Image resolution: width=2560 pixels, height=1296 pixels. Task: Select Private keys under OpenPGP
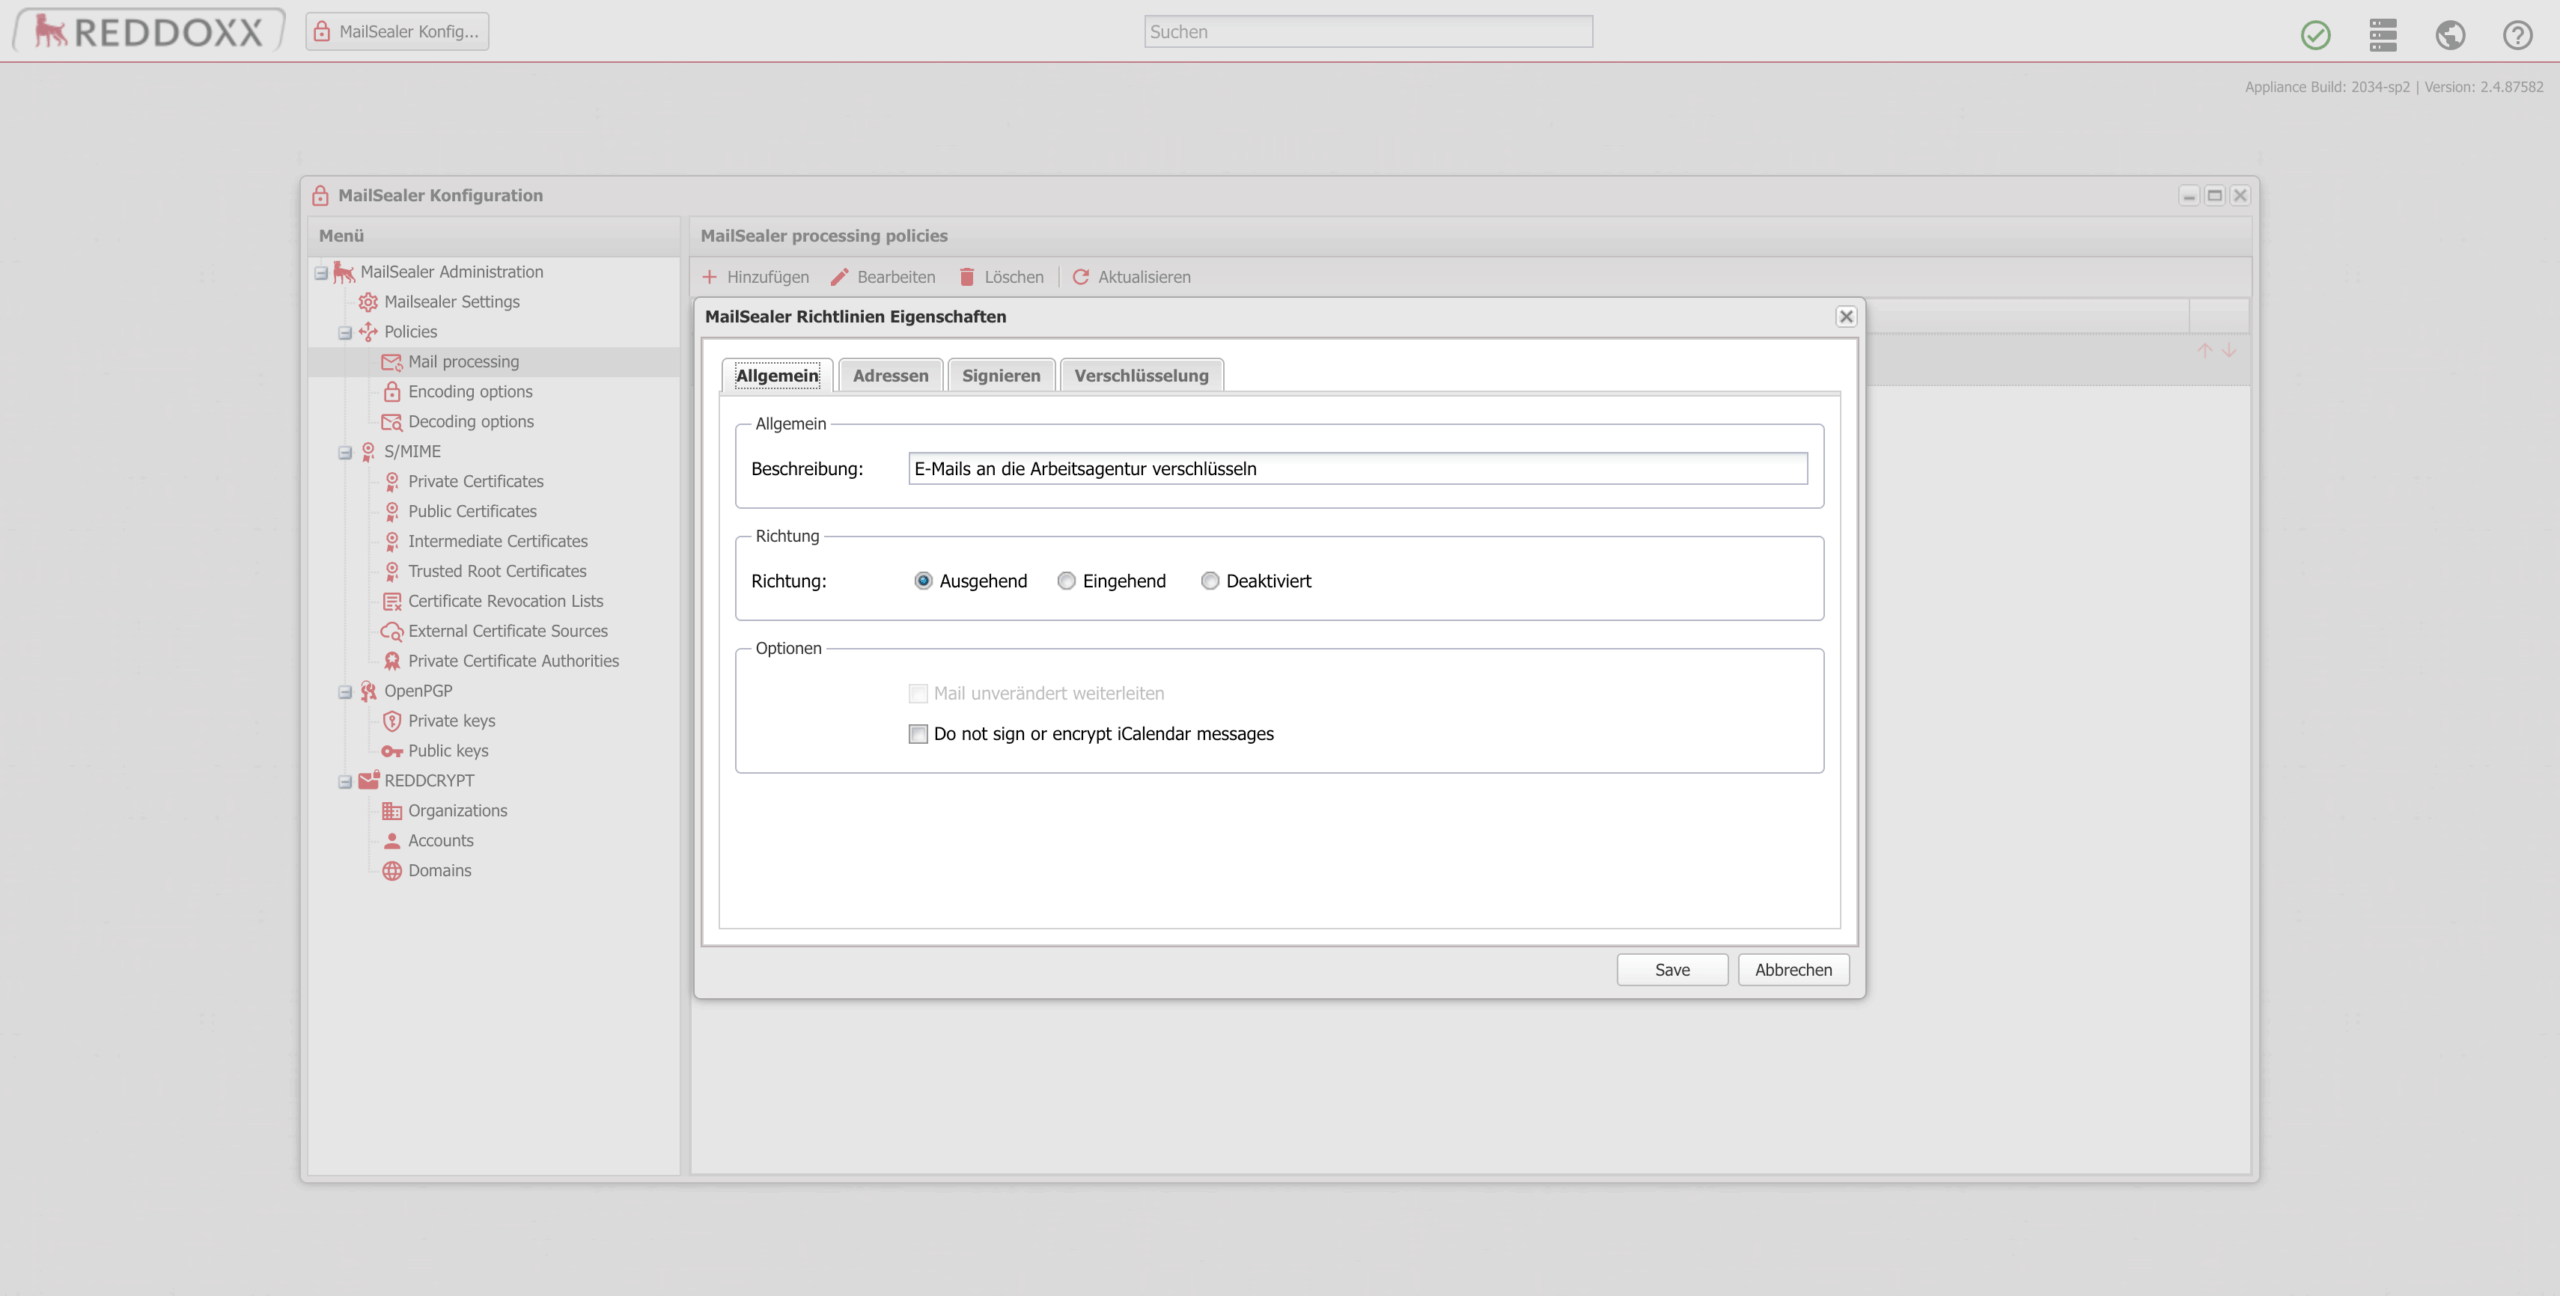click(x=451, y=721)
